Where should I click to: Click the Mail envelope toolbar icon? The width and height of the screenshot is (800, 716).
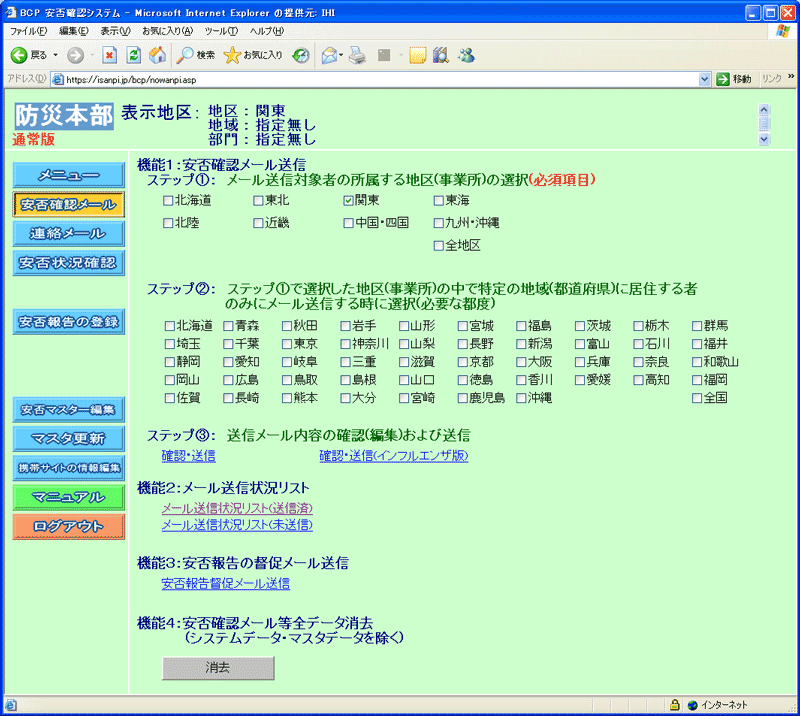(330, 55)
